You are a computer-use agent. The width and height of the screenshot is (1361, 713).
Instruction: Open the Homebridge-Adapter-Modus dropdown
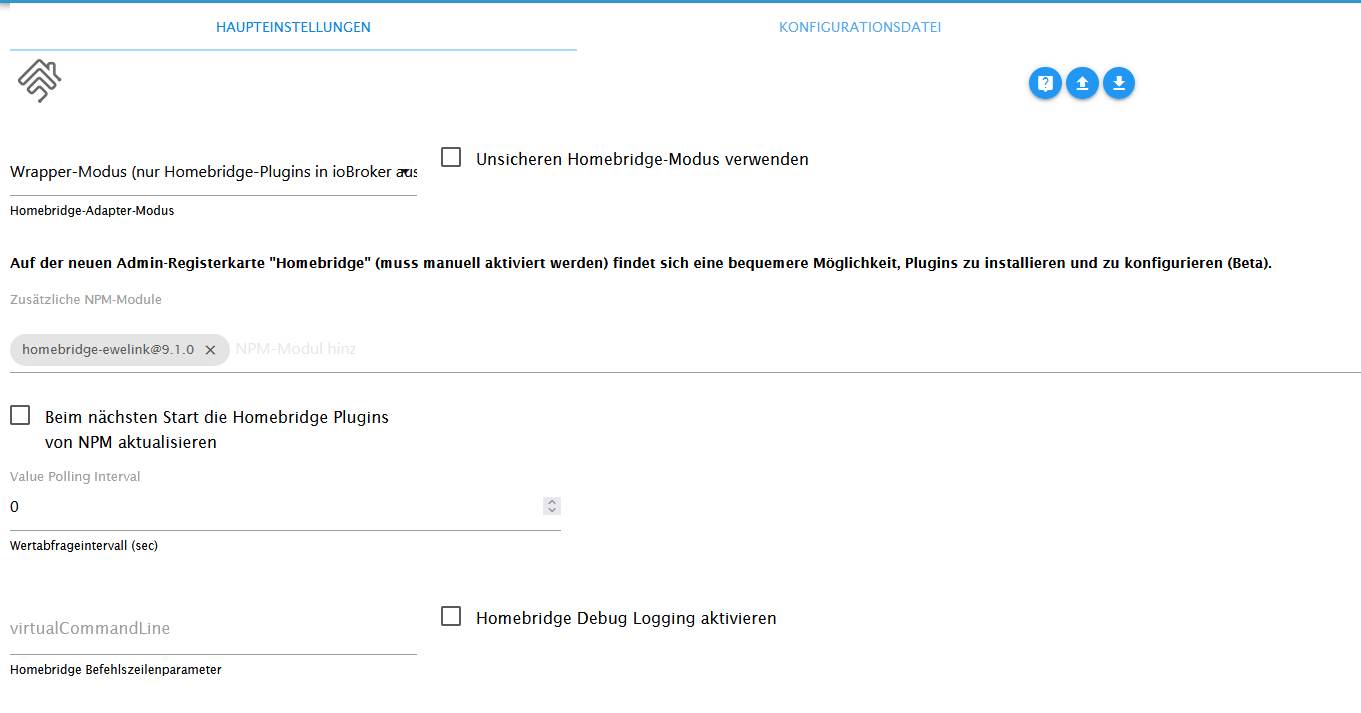coord(213,172)
